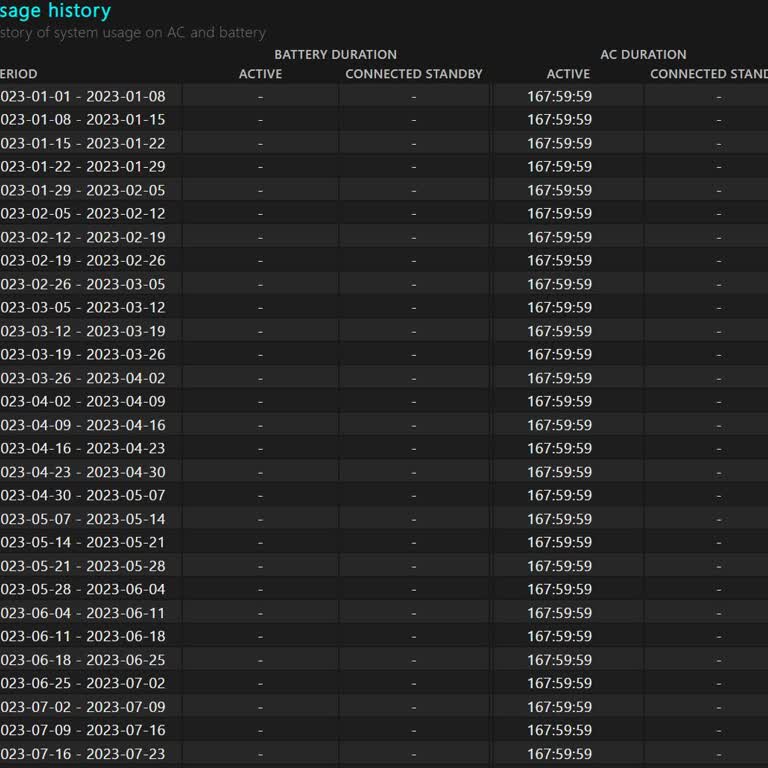
Task: Click AC active time for 2023-07-02 - 2023-07-09
Action: point(559,707)
